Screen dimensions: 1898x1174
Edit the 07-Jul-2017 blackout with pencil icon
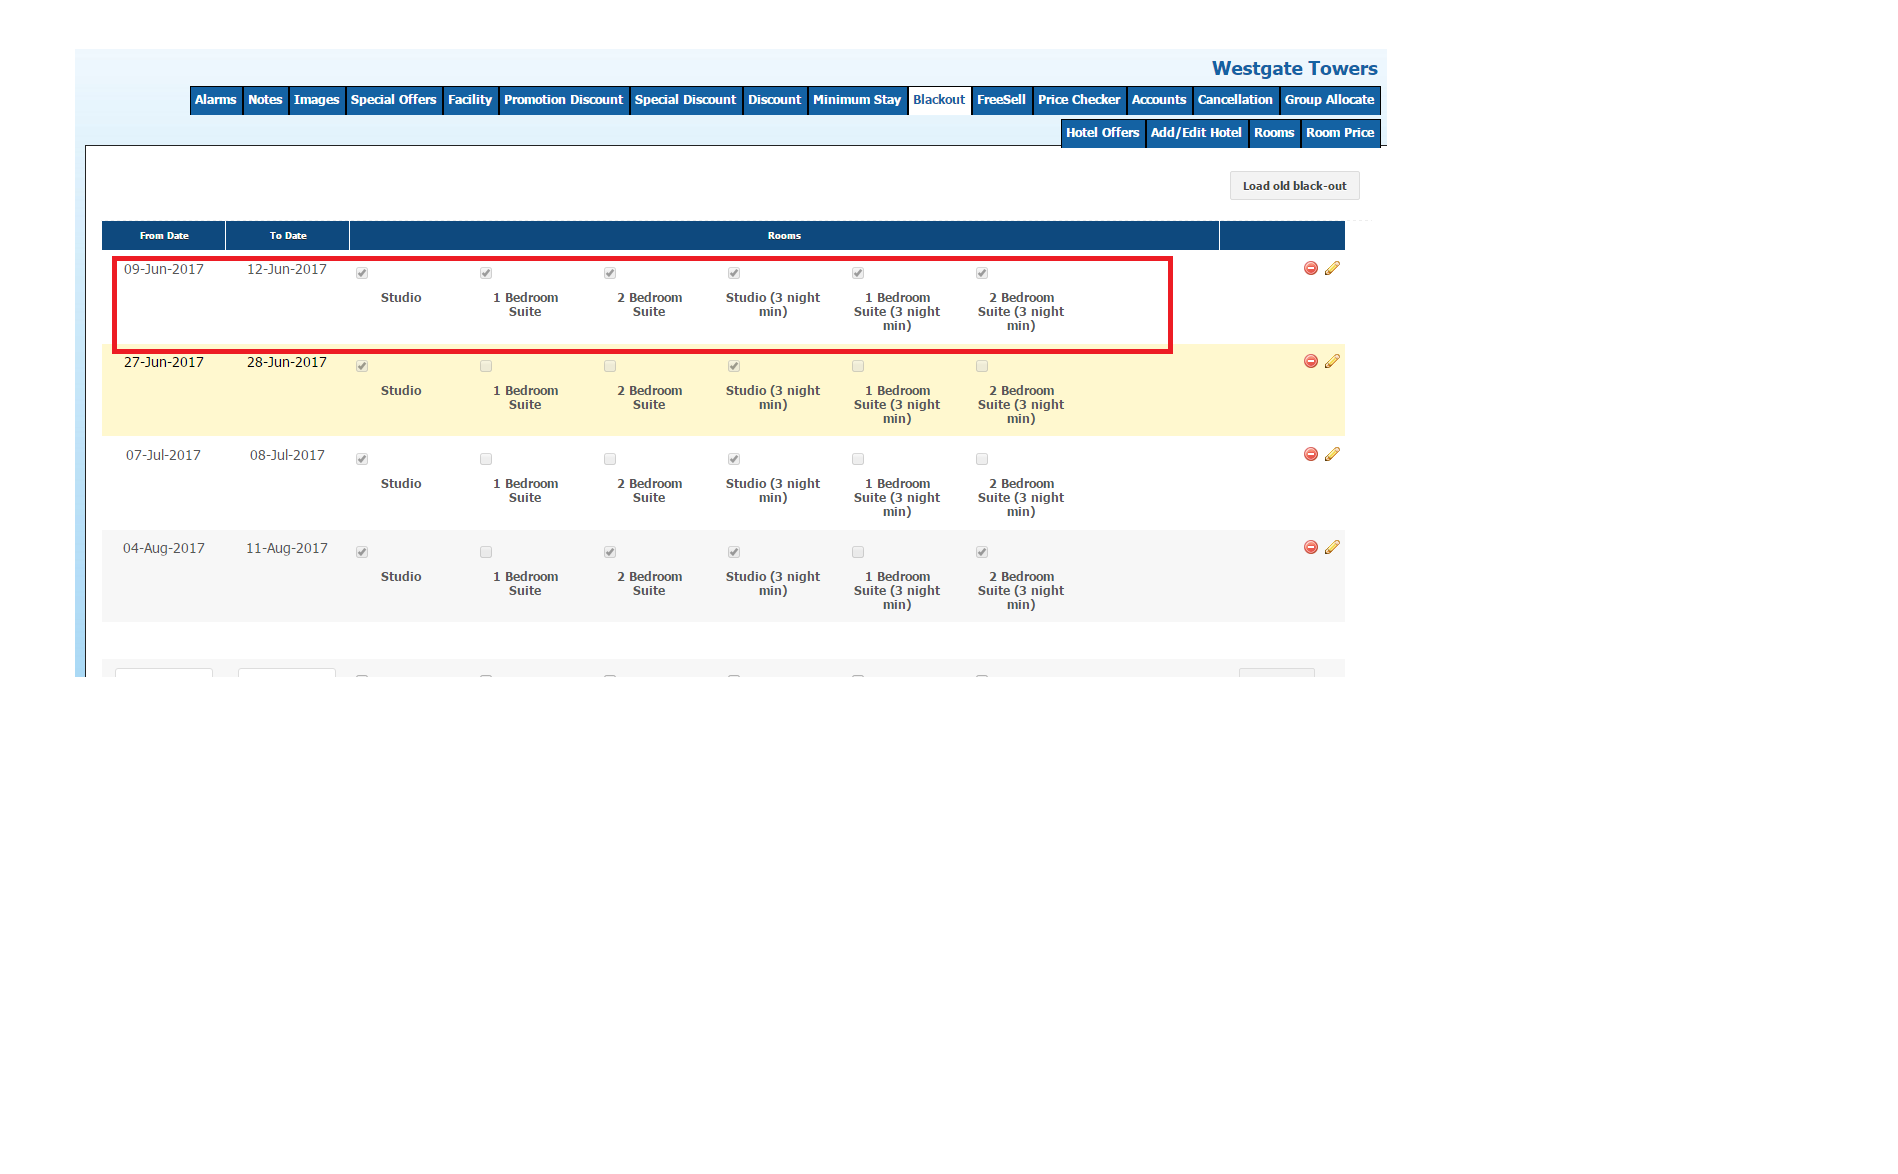pyautogui.click(x=1332, y=454)
